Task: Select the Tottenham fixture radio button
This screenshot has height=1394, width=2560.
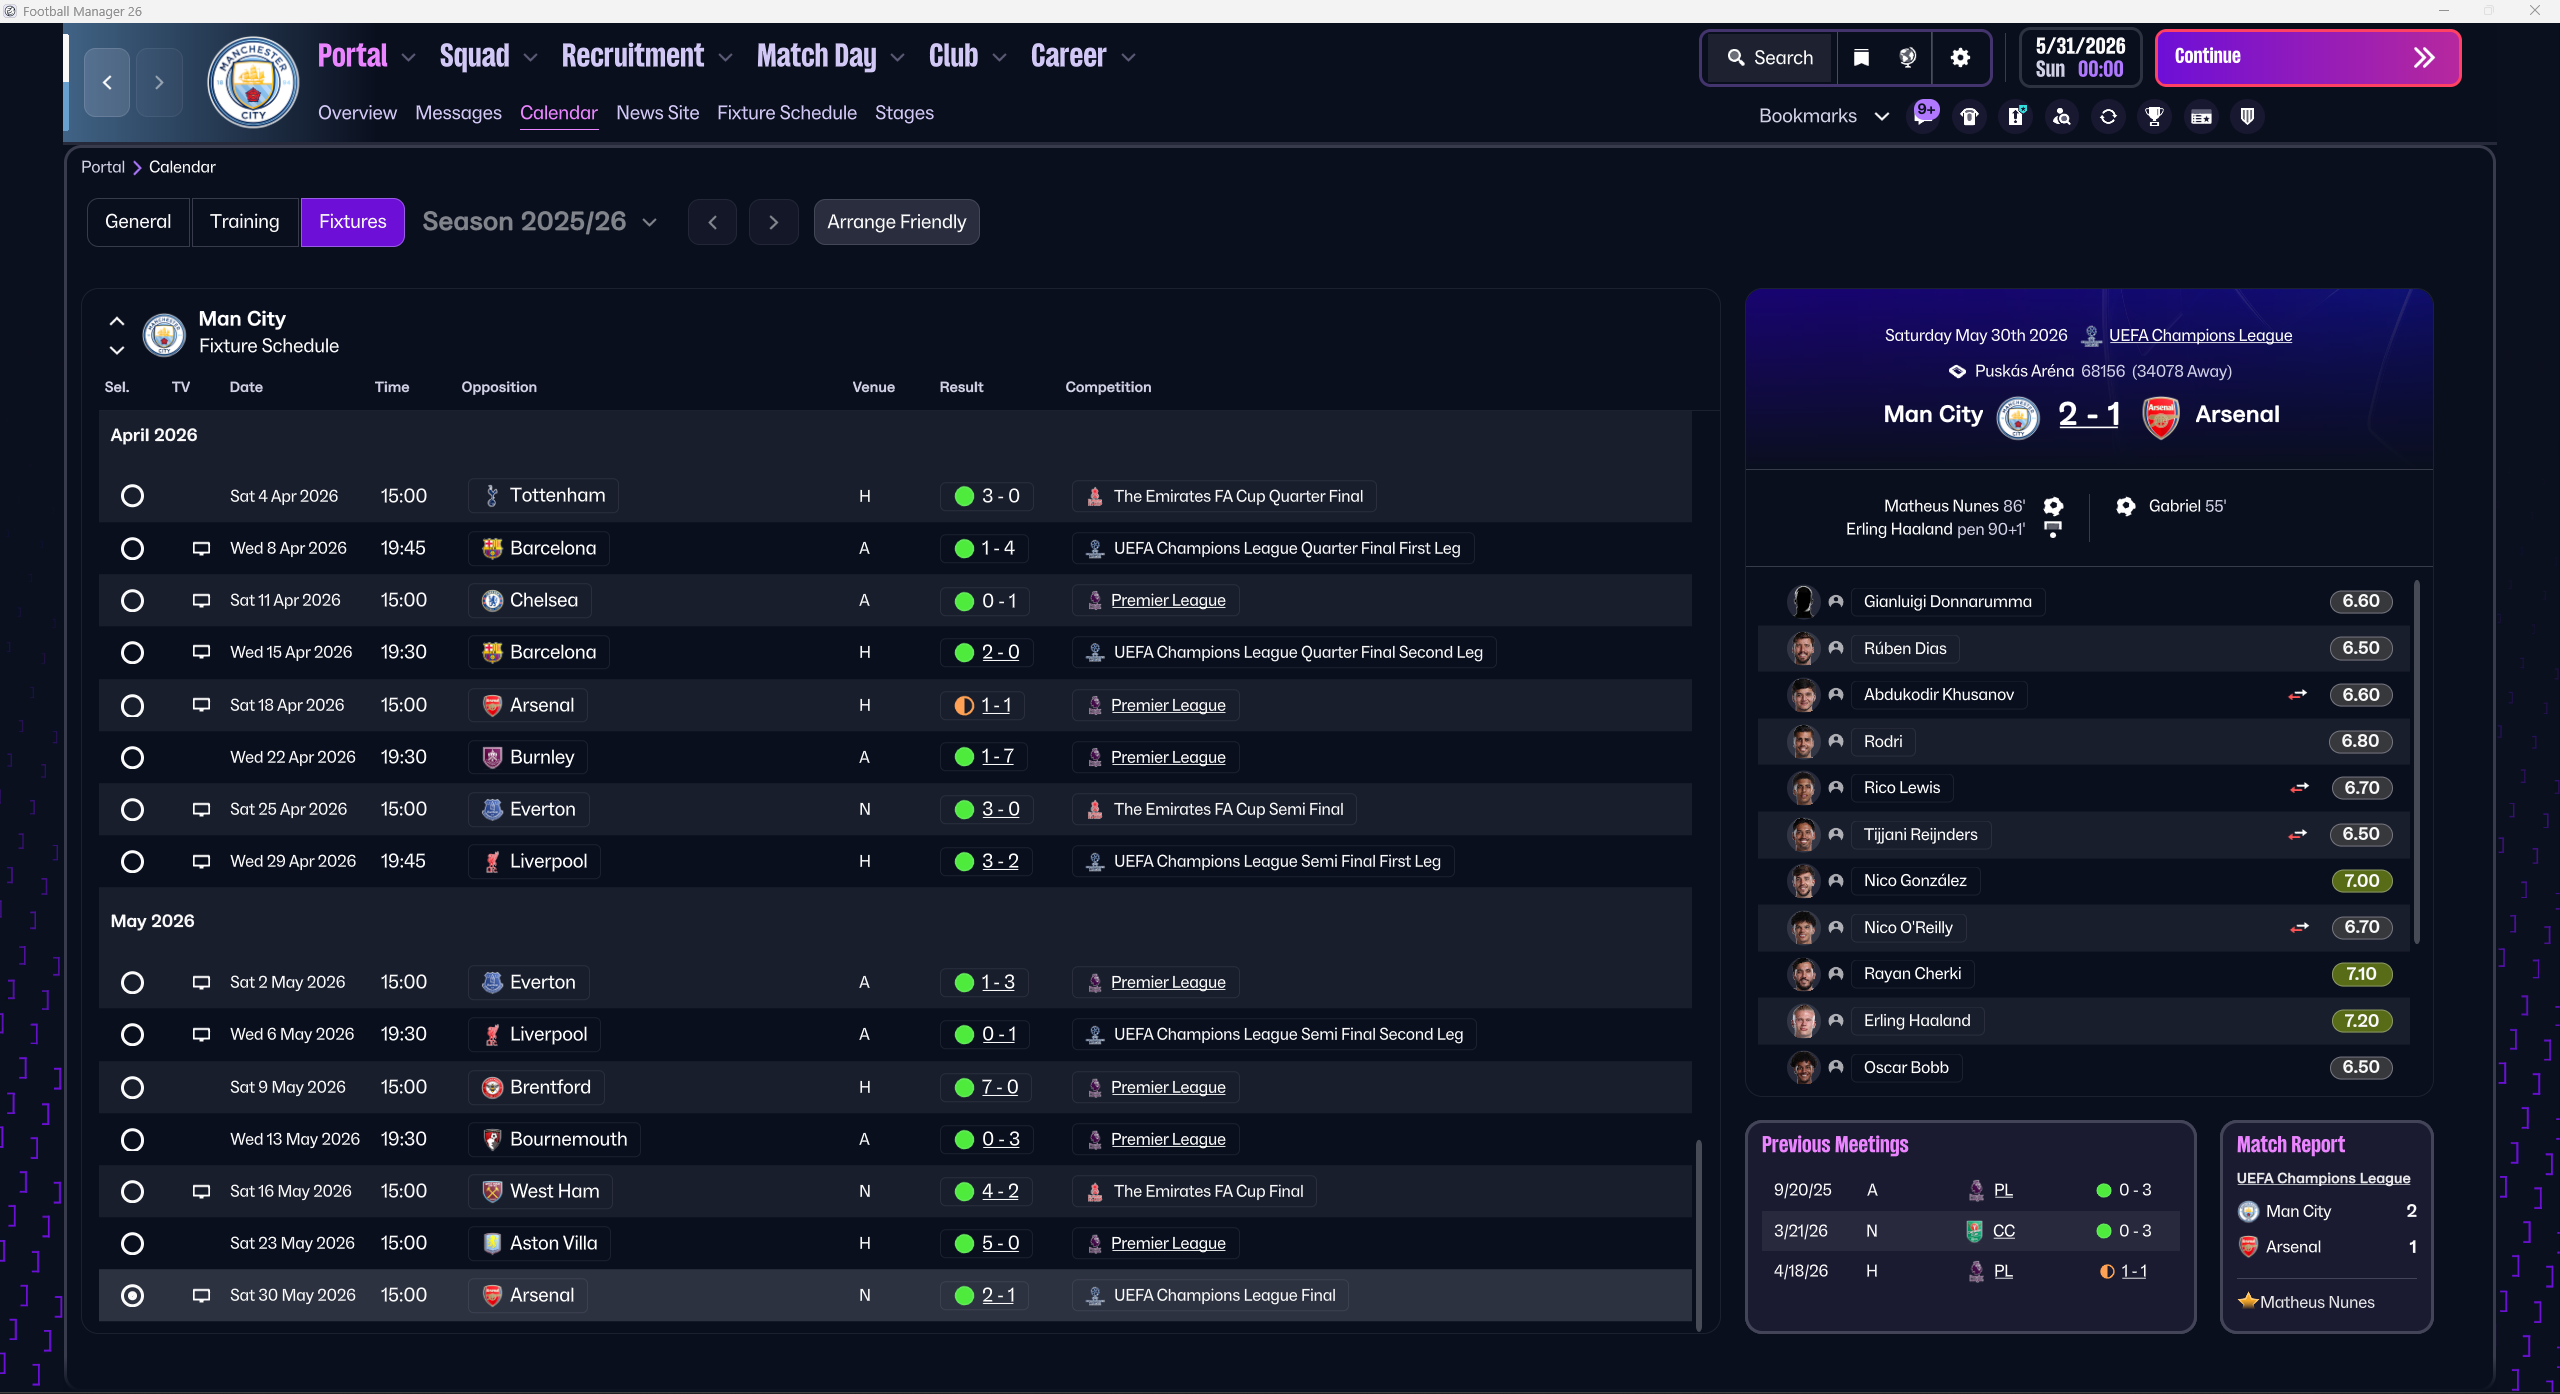Action: point(132,496)
